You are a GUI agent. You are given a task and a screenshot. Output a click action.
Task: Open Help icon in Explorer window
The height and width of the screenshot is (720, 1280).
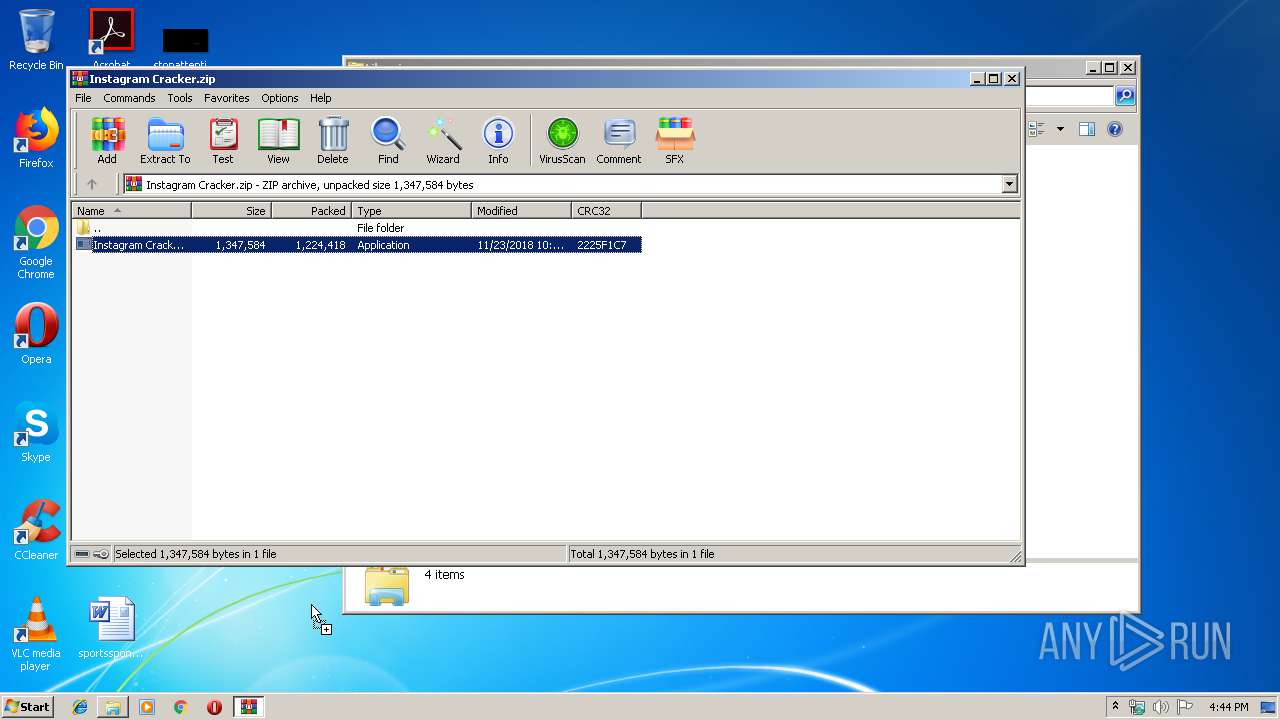(1115, 129)
